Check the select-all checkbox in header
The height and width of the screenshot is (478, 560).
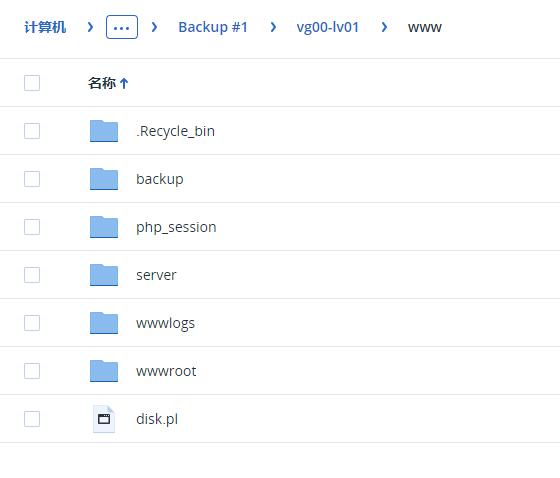pyautogui.click(x=32, y=83)
